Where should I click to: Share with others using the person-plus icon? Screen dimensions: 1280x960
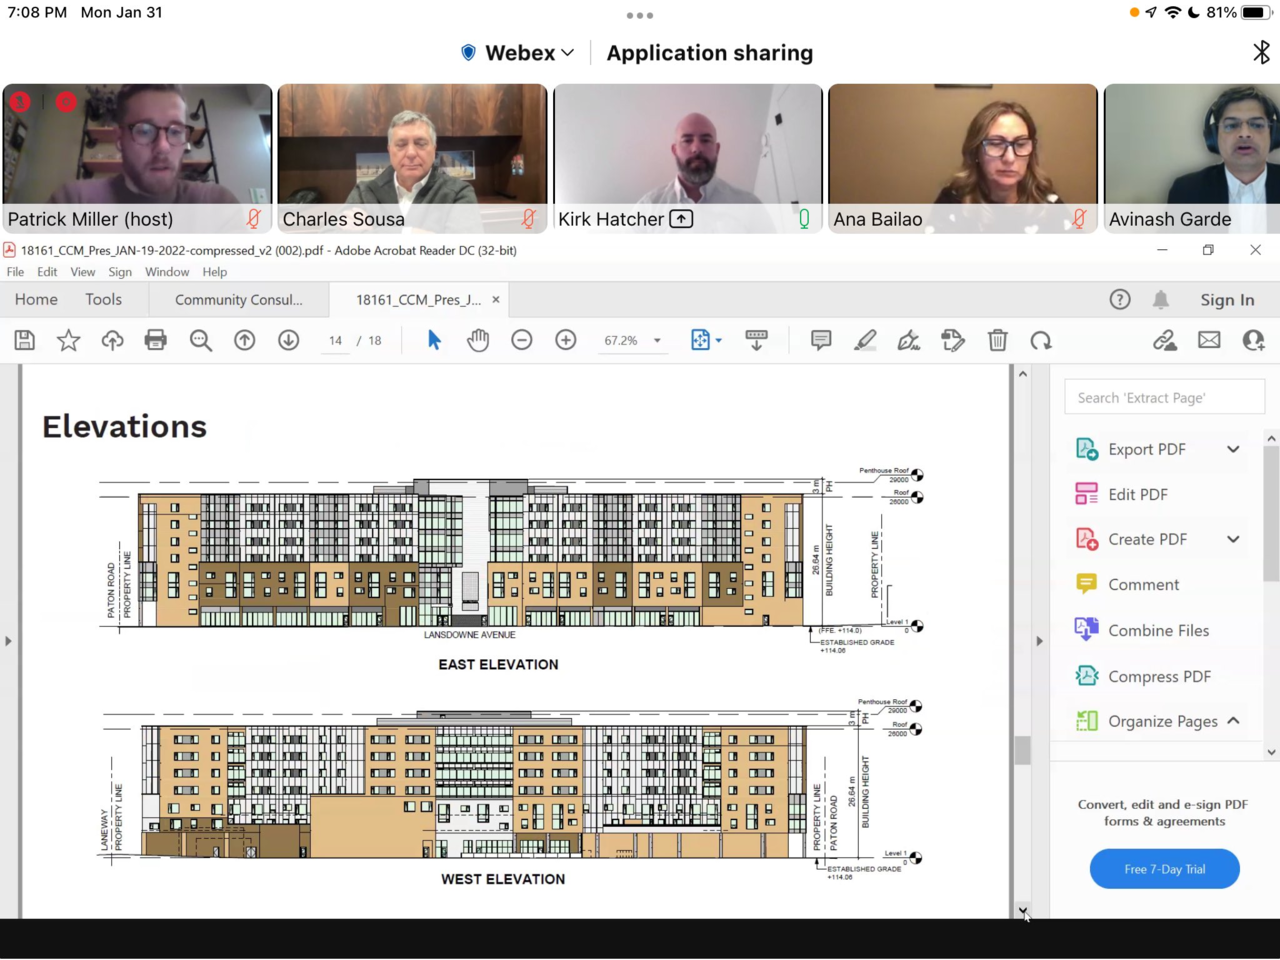click(1253, 341)
